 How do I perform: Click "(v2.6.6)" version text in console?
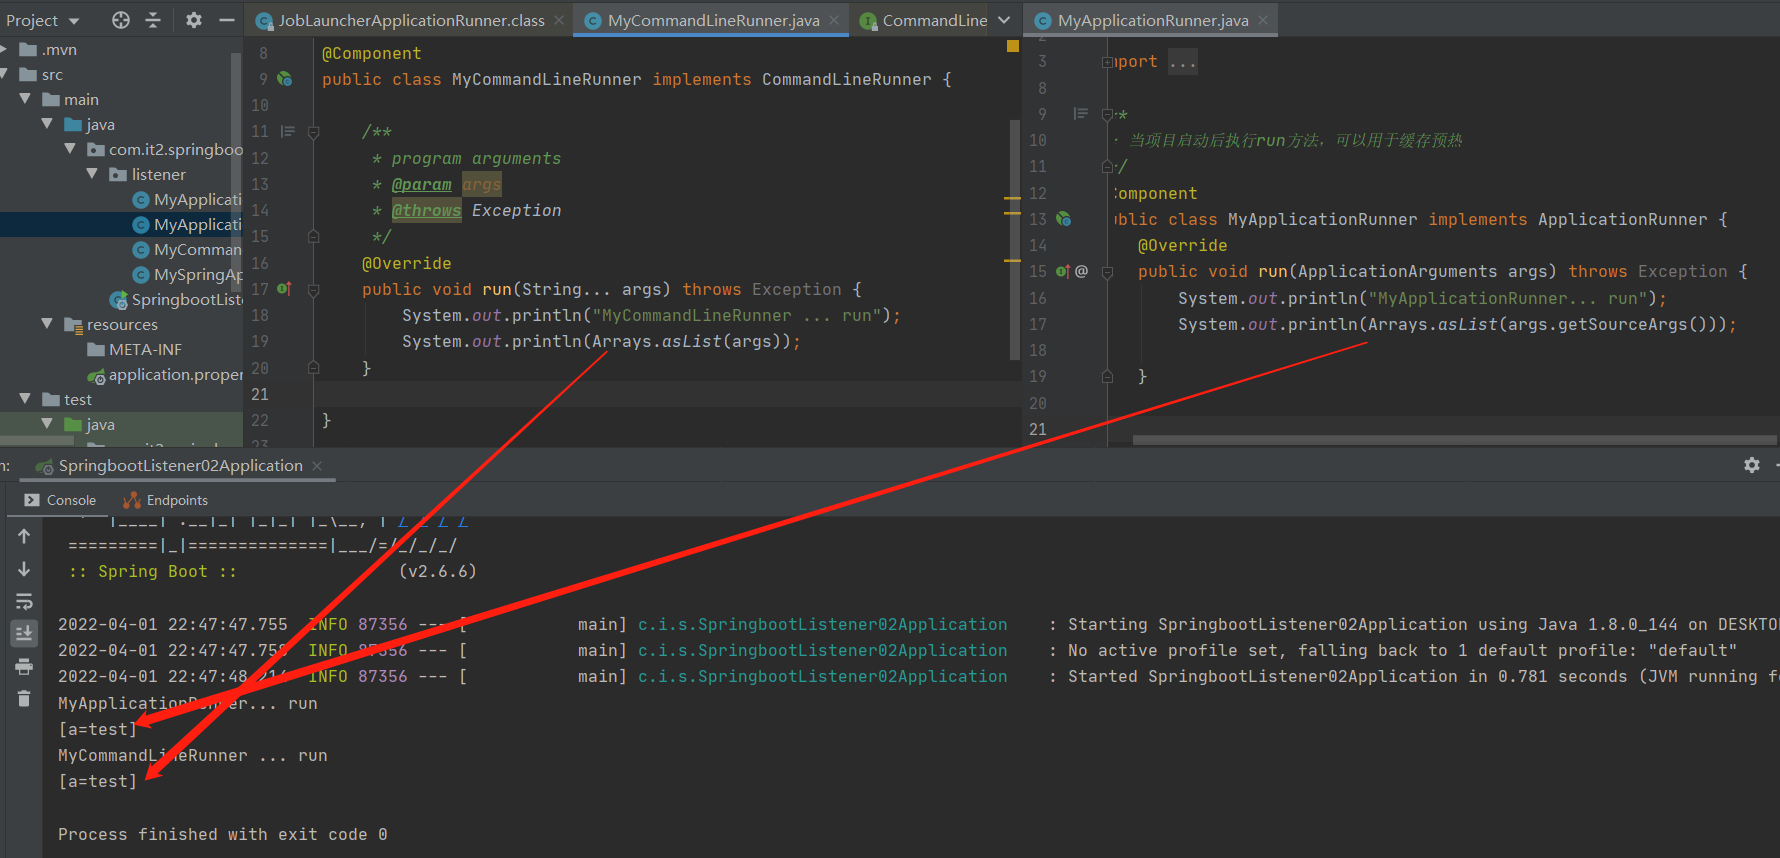(x=437, y=571)
